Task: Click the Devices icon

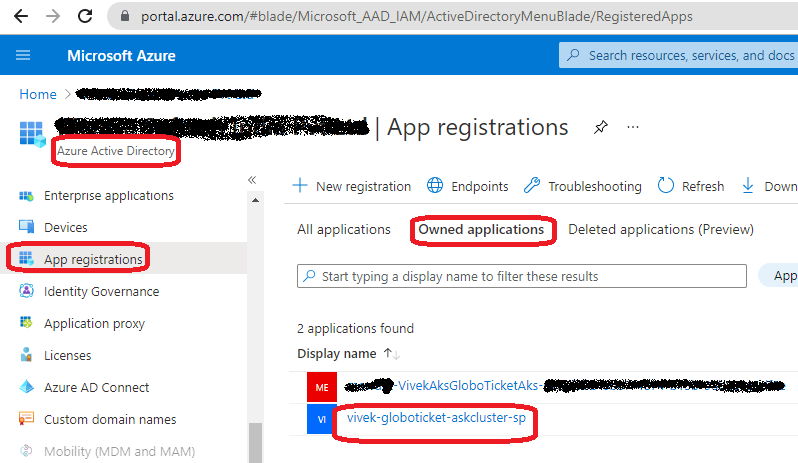Action: 26,226
